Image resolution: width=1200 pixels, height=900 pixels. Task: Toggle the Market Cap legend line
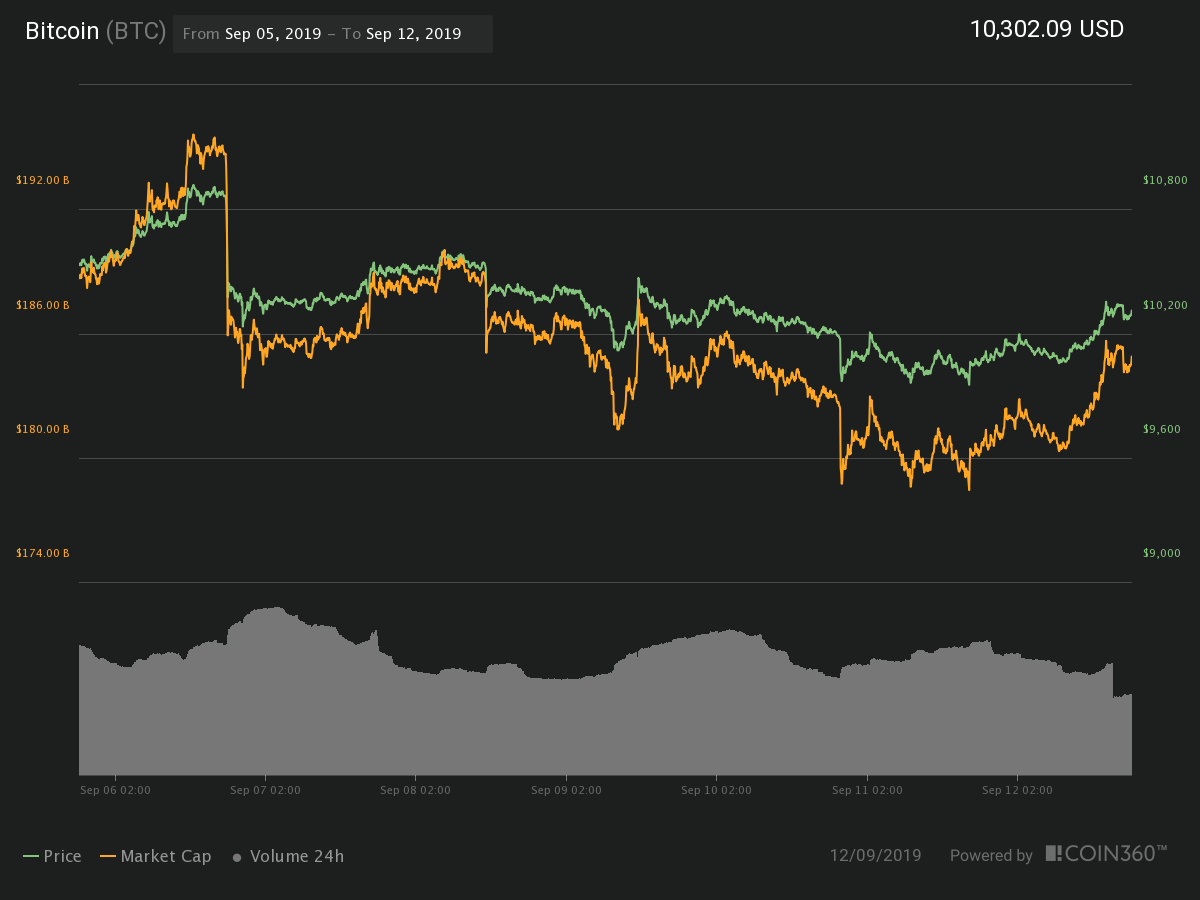(155, 856)
